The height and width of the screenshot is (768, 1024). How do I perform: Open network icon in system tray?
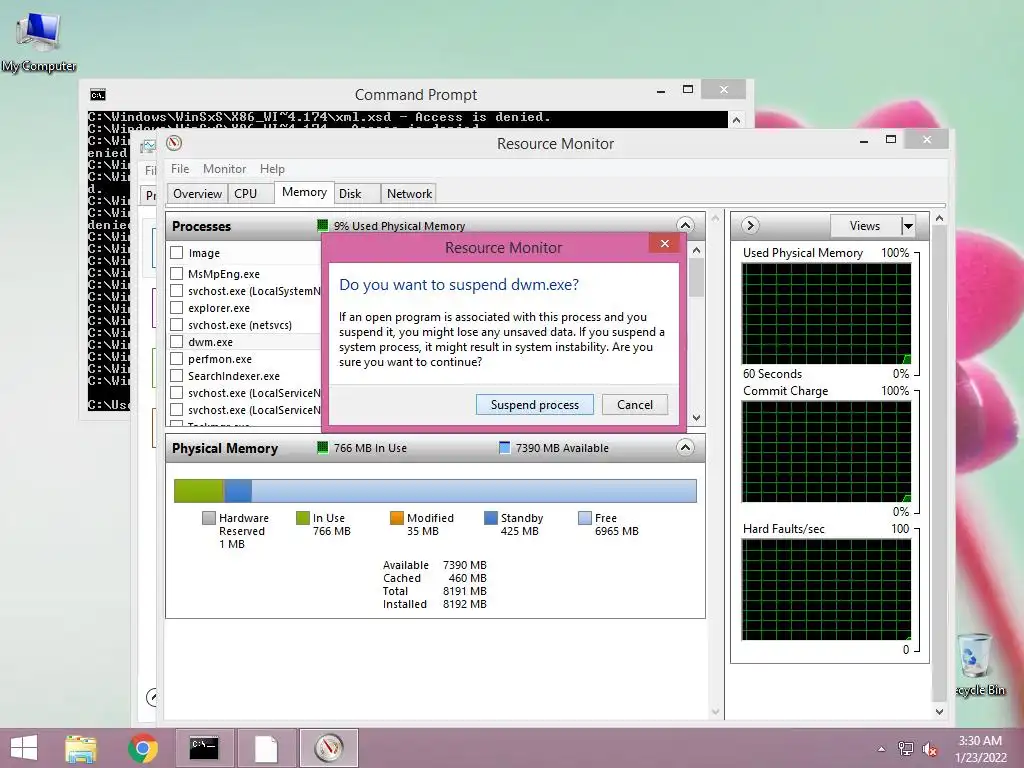(906, 748)
